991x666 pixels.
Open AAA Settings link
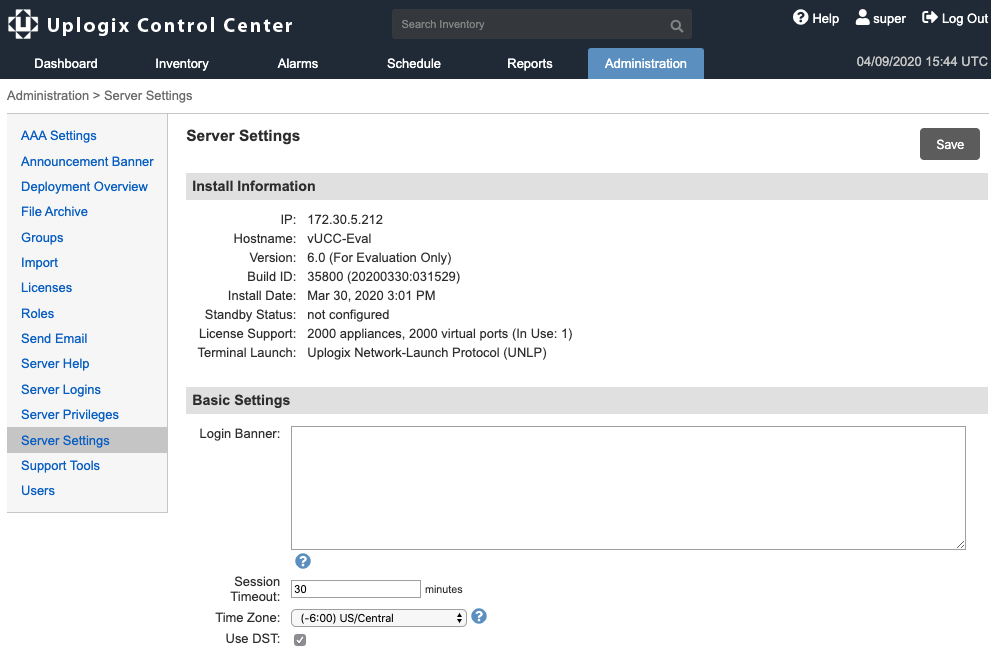59,136
